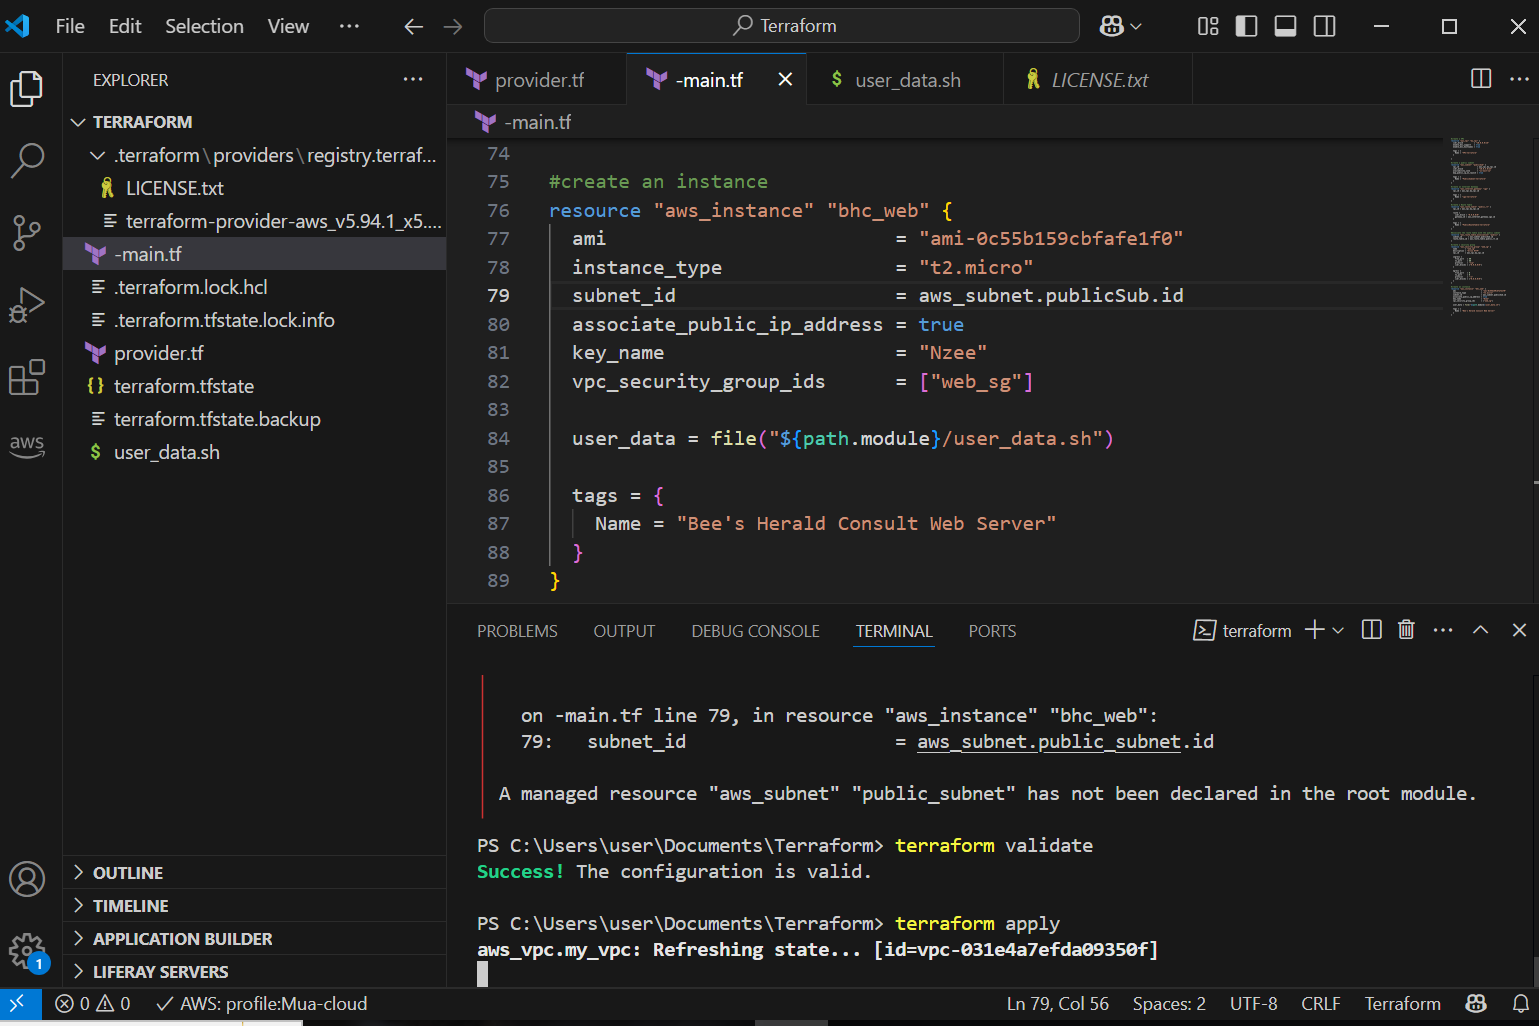Open the Search view icon

tap(27, 160)
